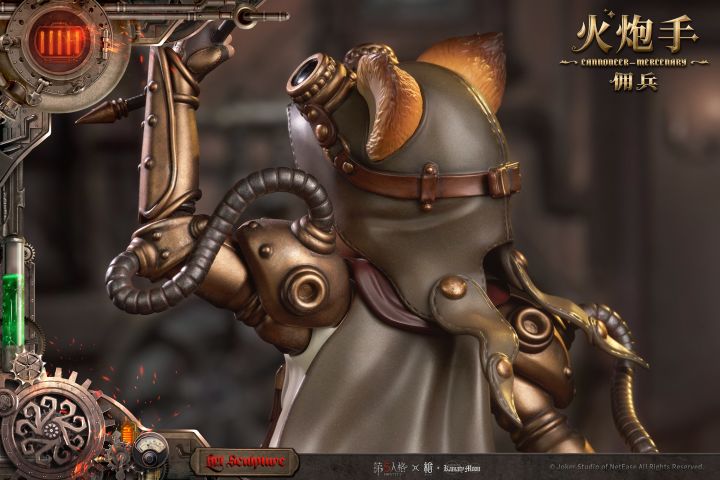Viewport: 720px width, 480px height.
Task: Click the 佣兵 label under the subtitle
Action: [x=634, y=82]
